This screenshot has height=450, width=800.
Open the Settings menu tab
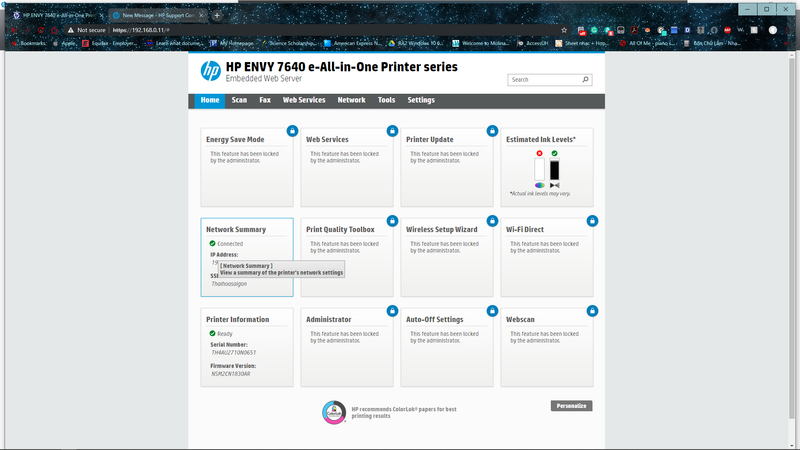[x=421, y=100]
